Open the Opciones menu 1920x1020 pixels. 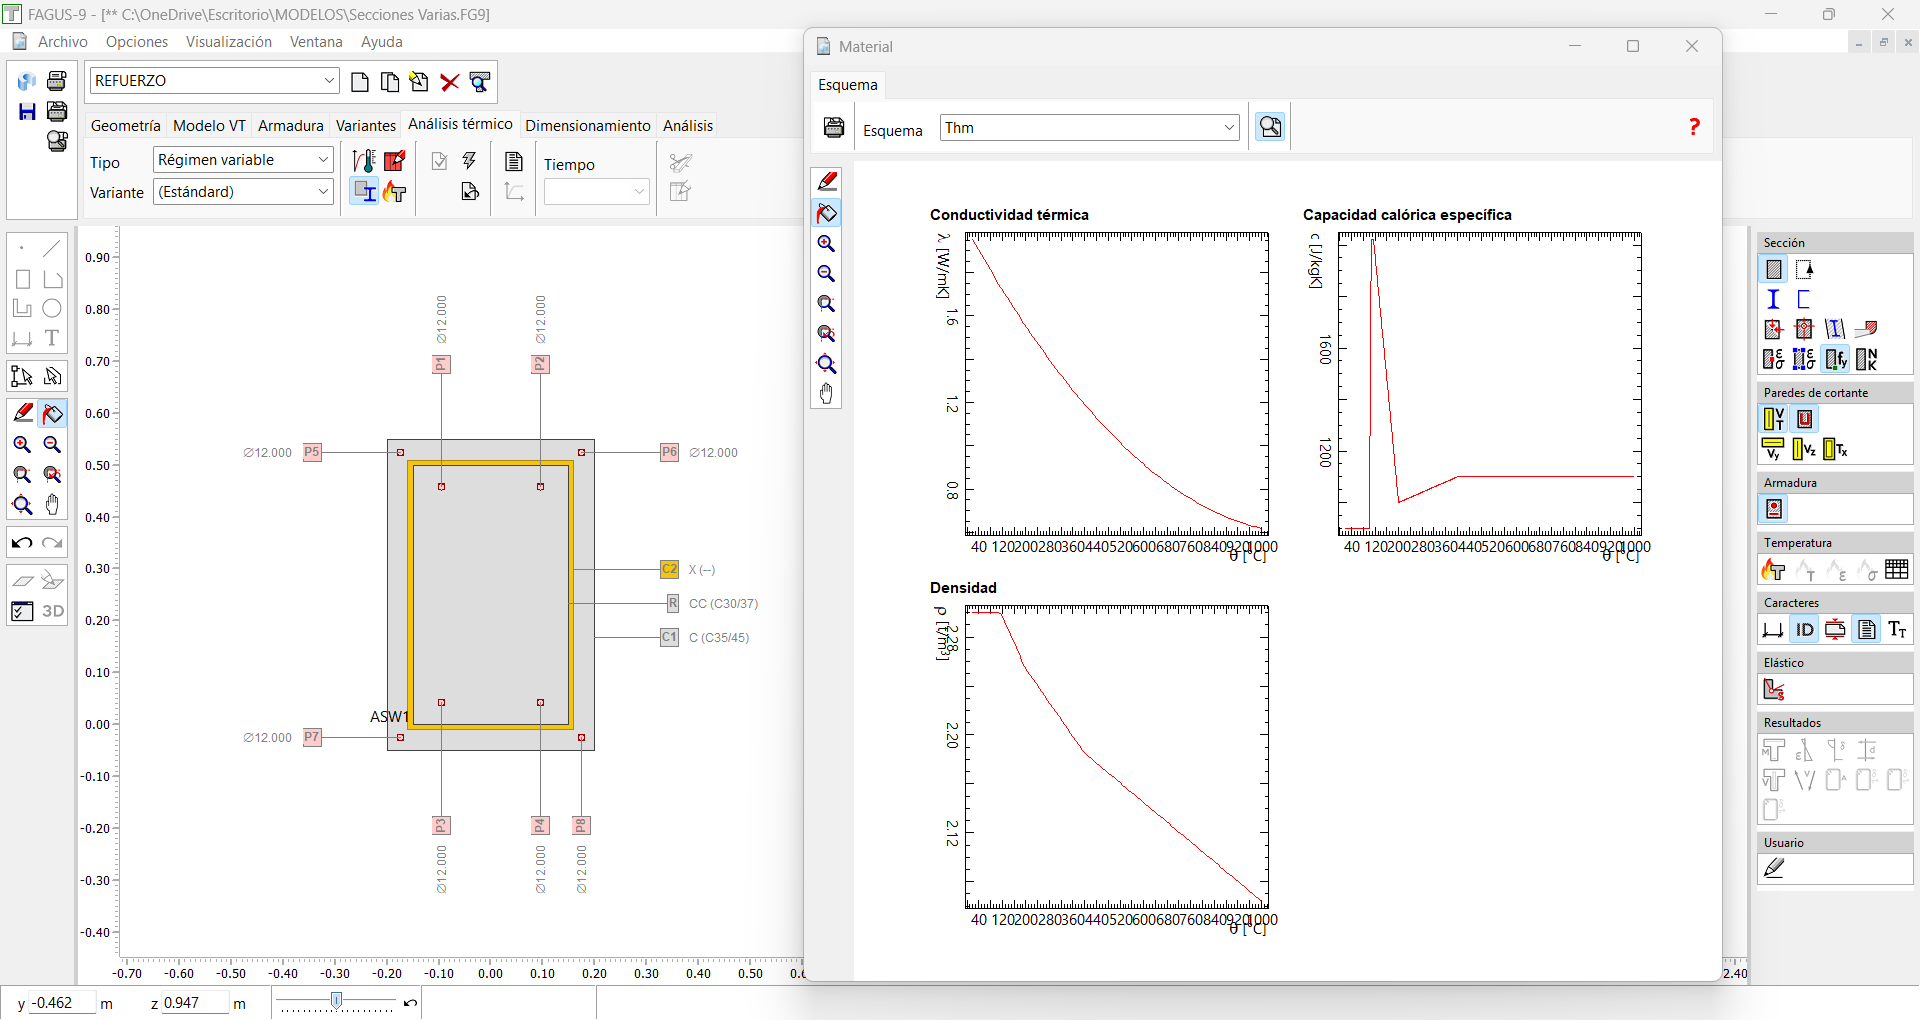pos(137,42)
